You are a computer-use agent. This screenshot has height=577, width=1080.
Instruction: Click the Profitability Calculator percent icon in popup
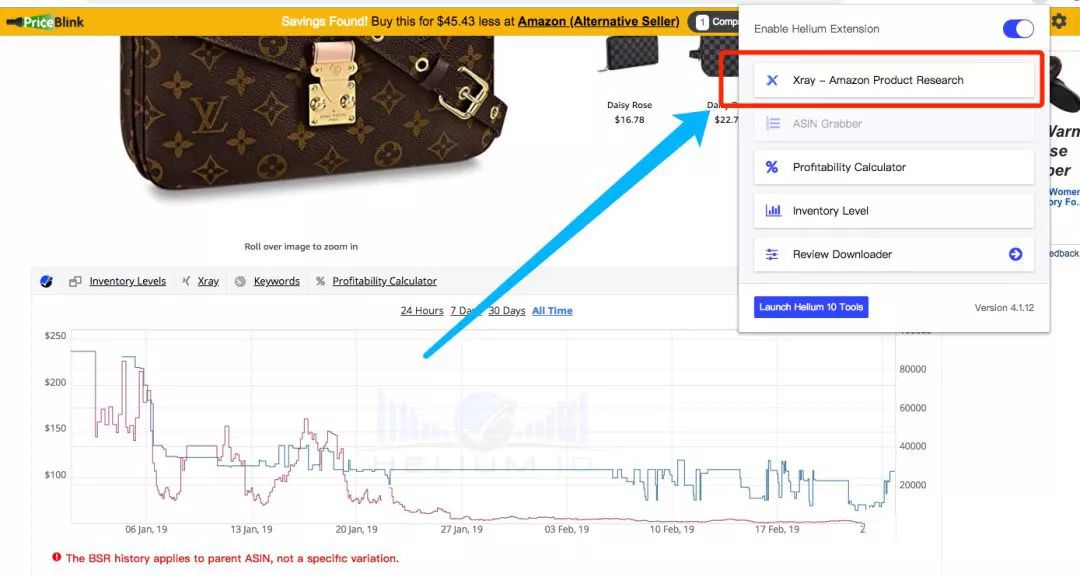click(772, 167)
